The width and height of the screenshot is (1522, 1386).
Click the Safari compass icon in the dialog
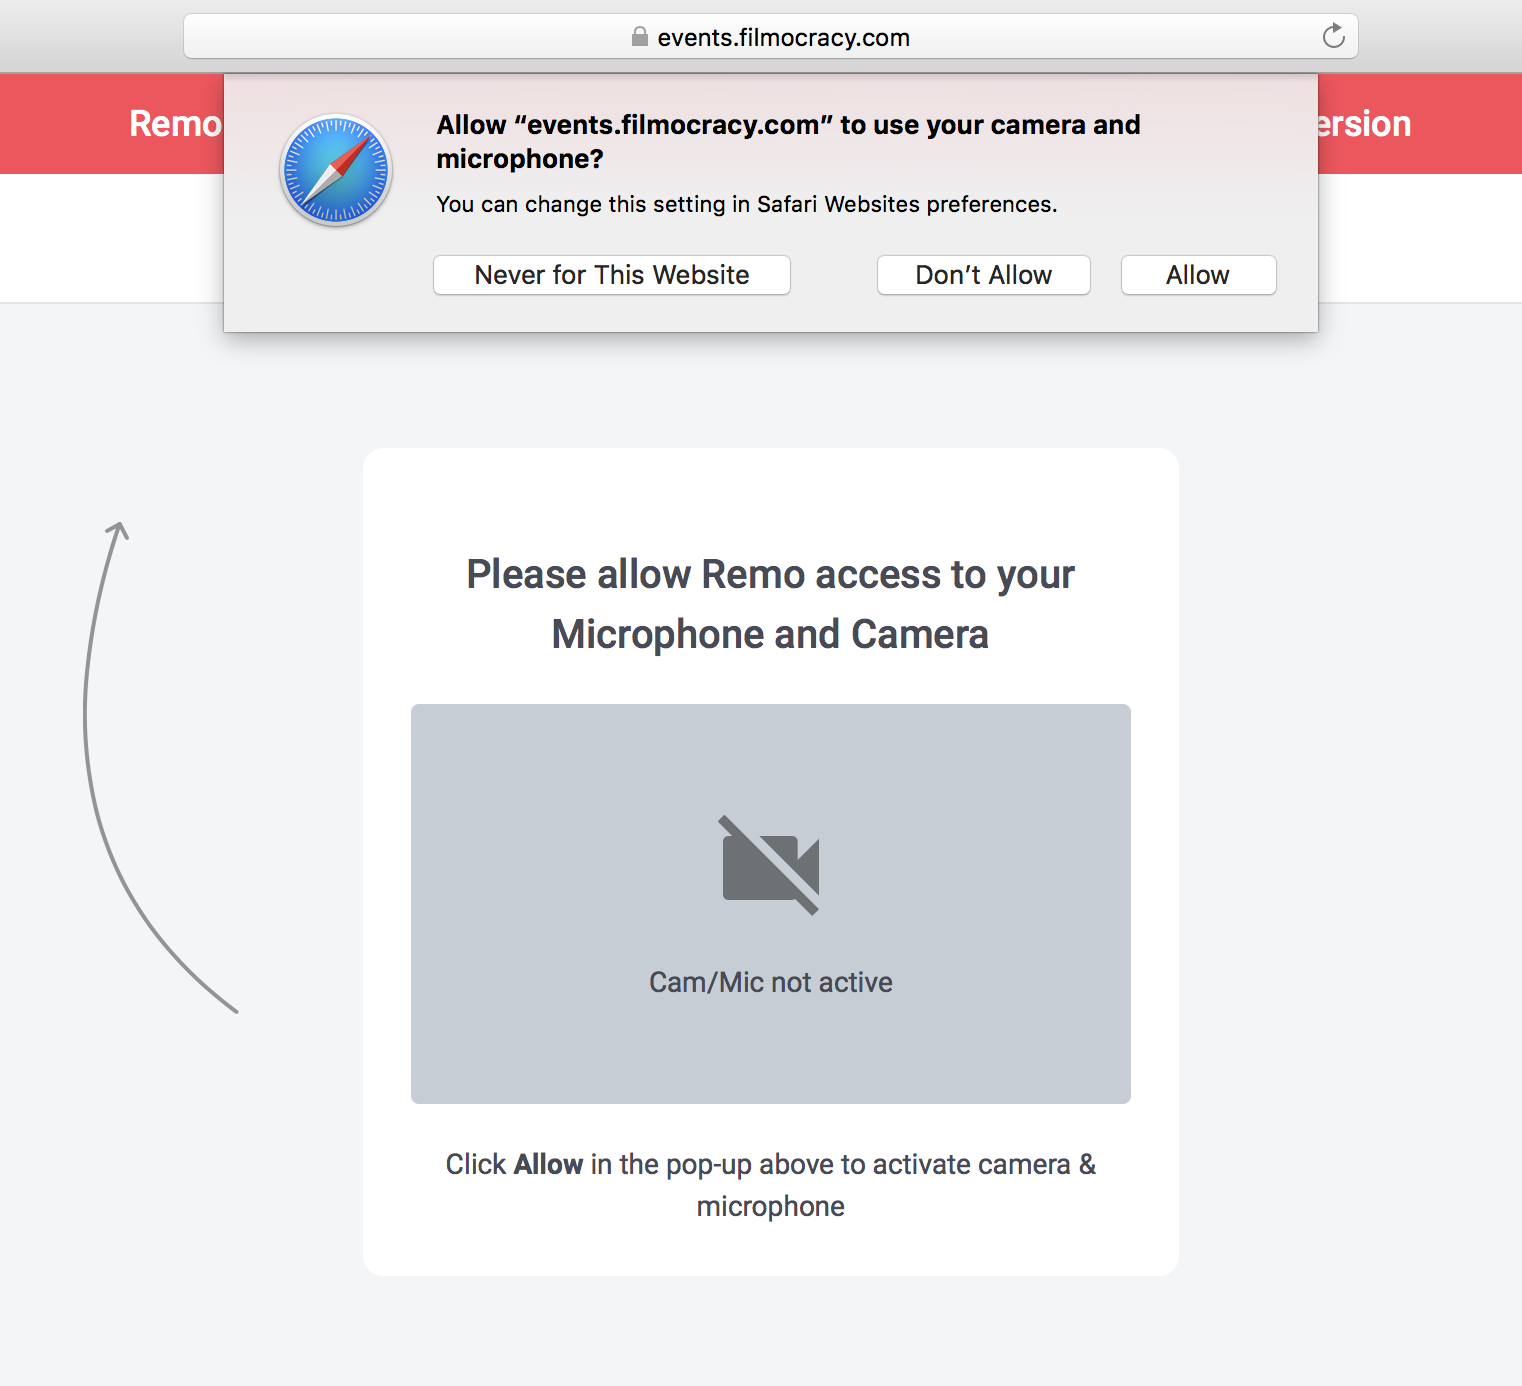coord(336,170)
